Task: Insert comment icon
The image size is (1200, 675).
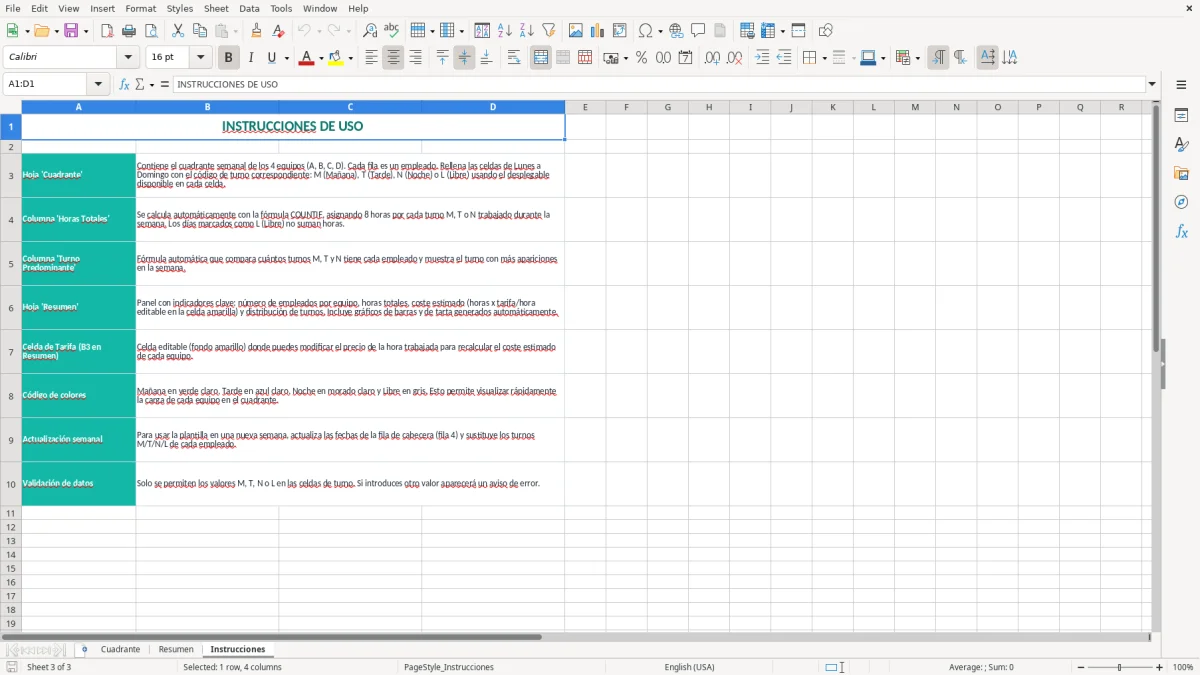Action: (698, 31)
